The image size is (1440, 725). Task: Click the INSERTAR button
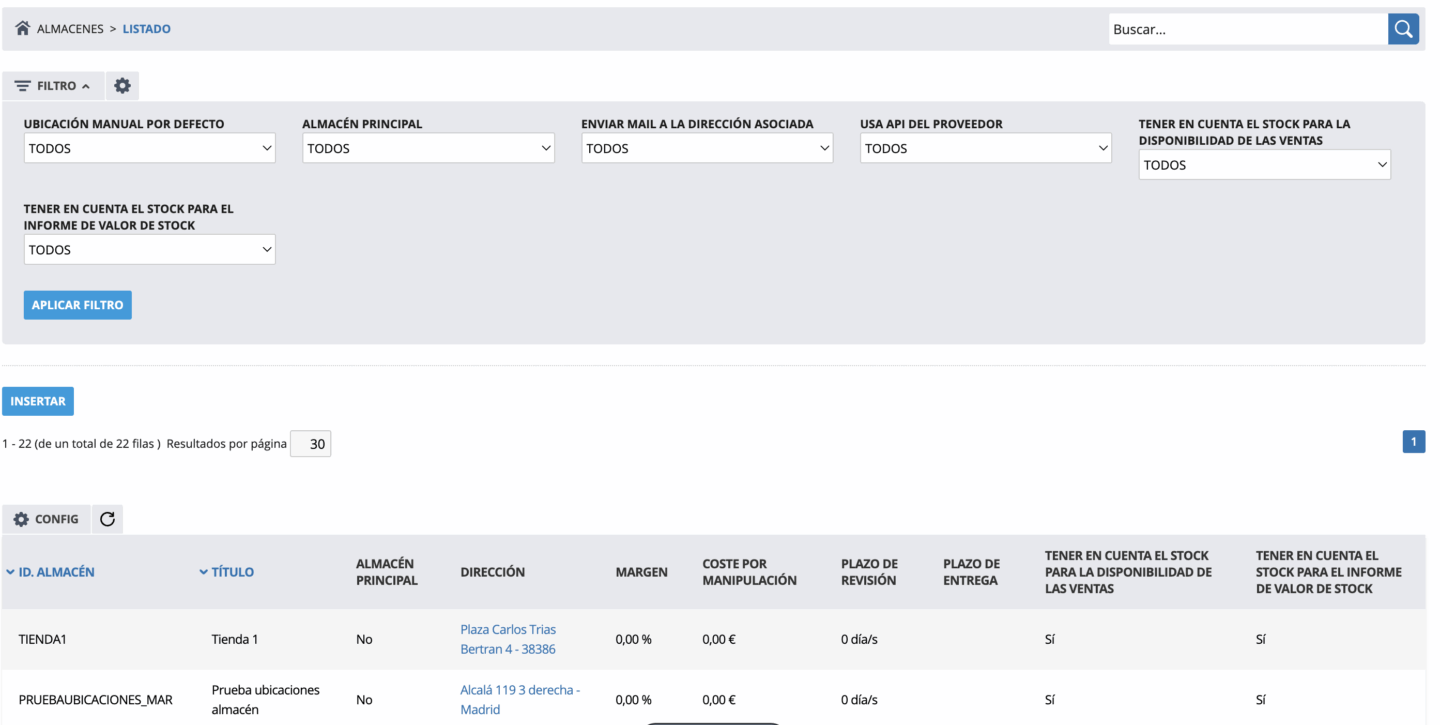[38, 401]
